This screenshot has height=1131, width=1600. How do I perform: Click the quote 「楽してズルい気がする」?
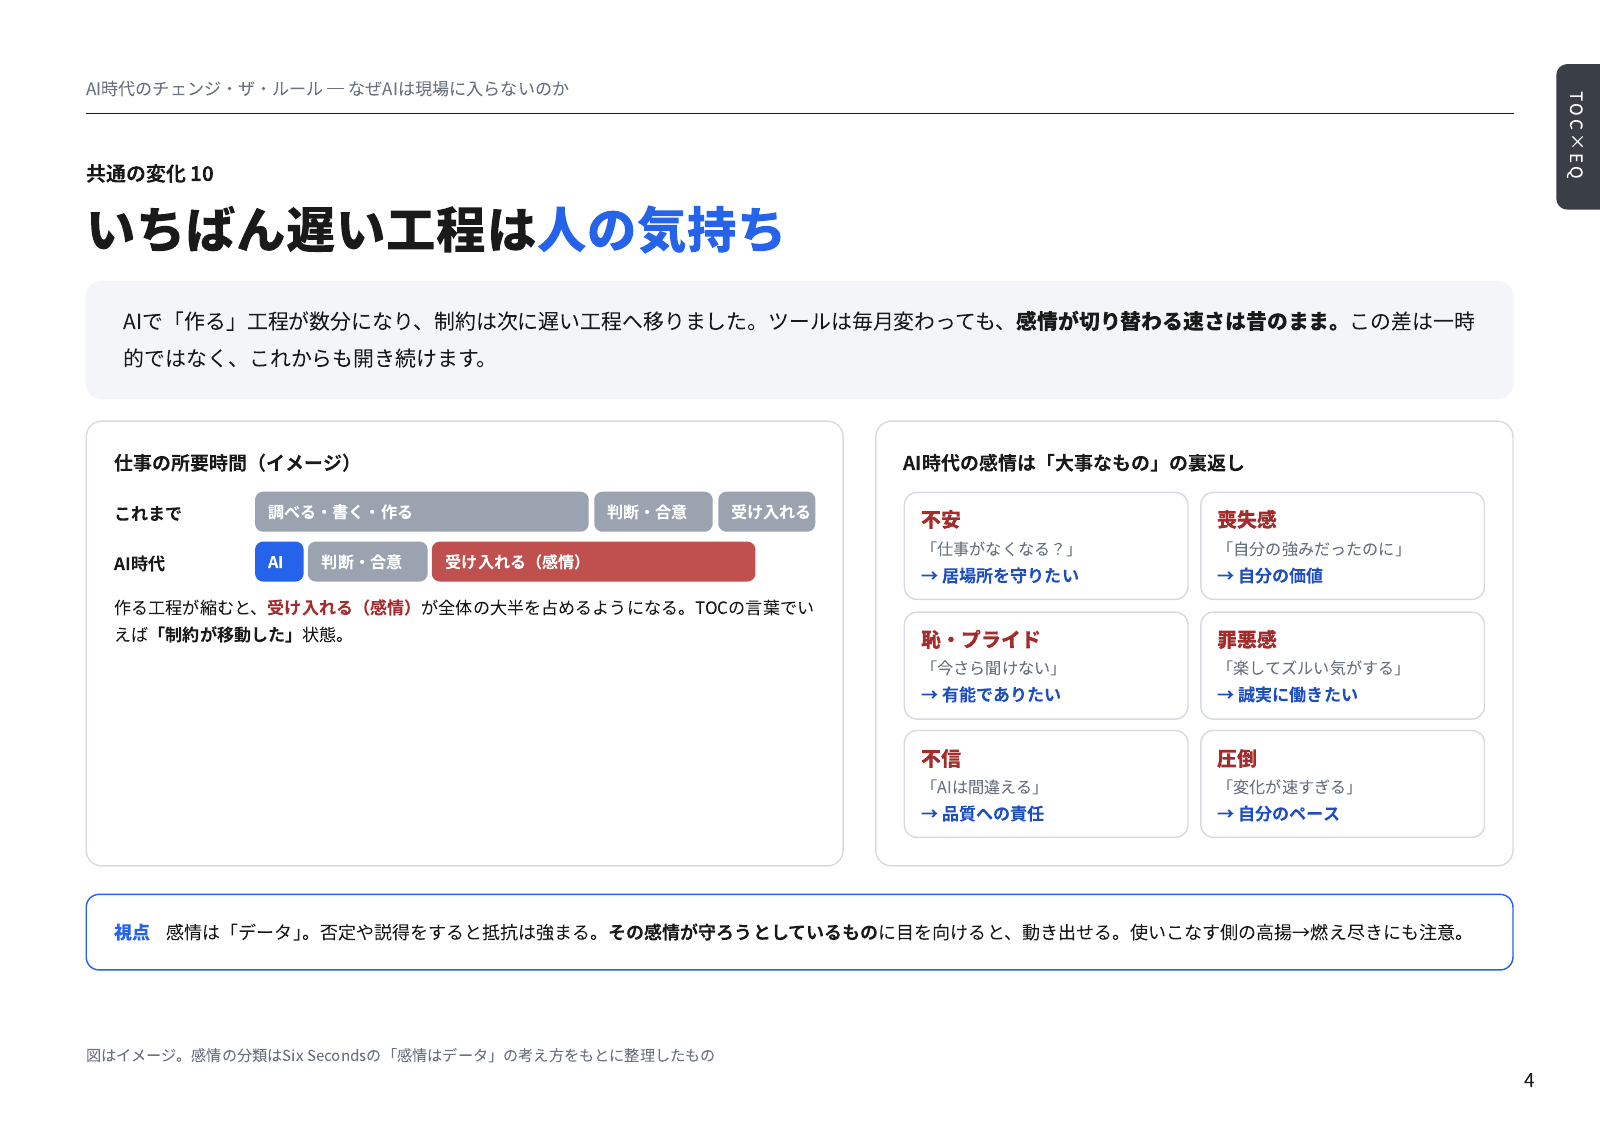[x=1314, y=668]
